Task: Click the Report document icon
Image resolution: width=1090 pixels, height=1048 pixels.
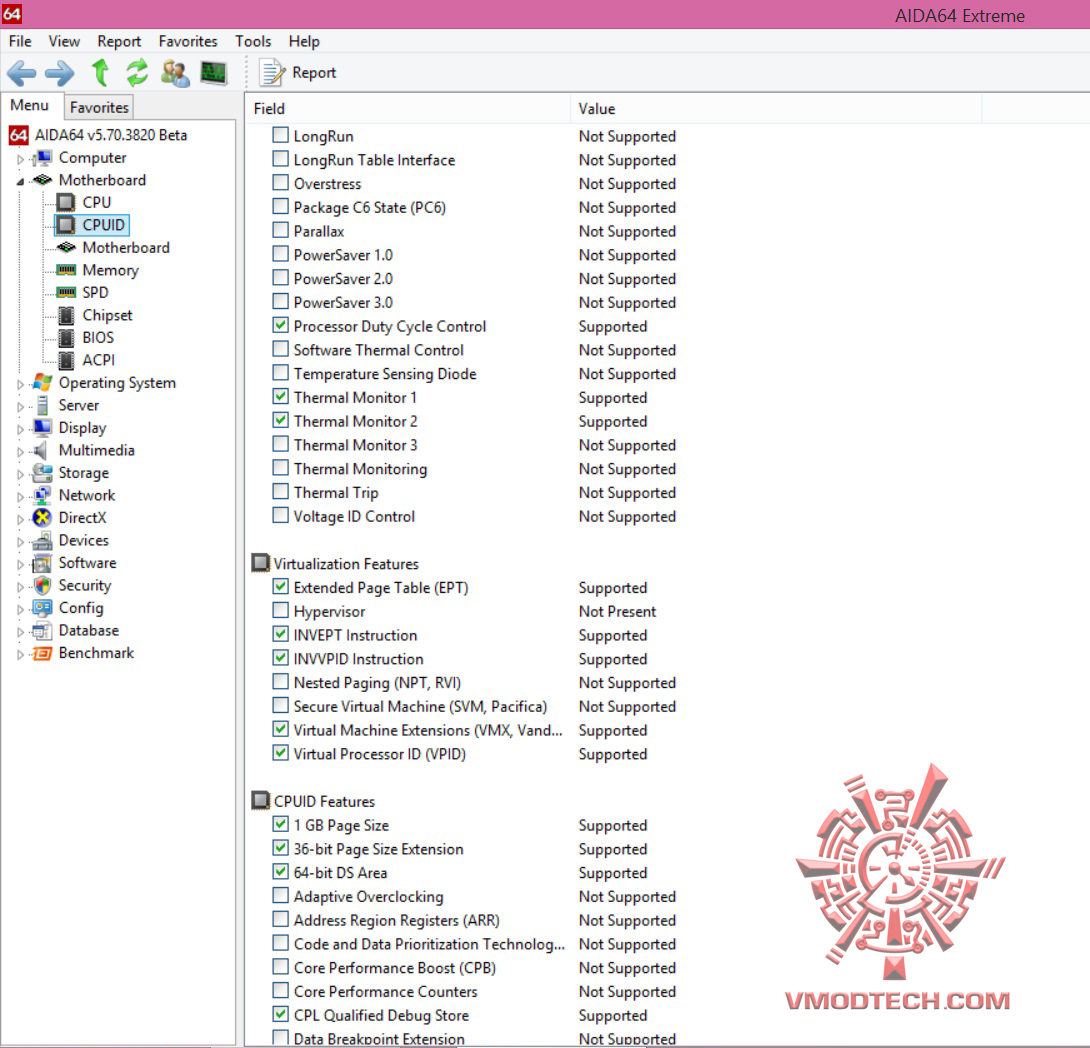Action: pyautogui.click(x=272, y=72)
